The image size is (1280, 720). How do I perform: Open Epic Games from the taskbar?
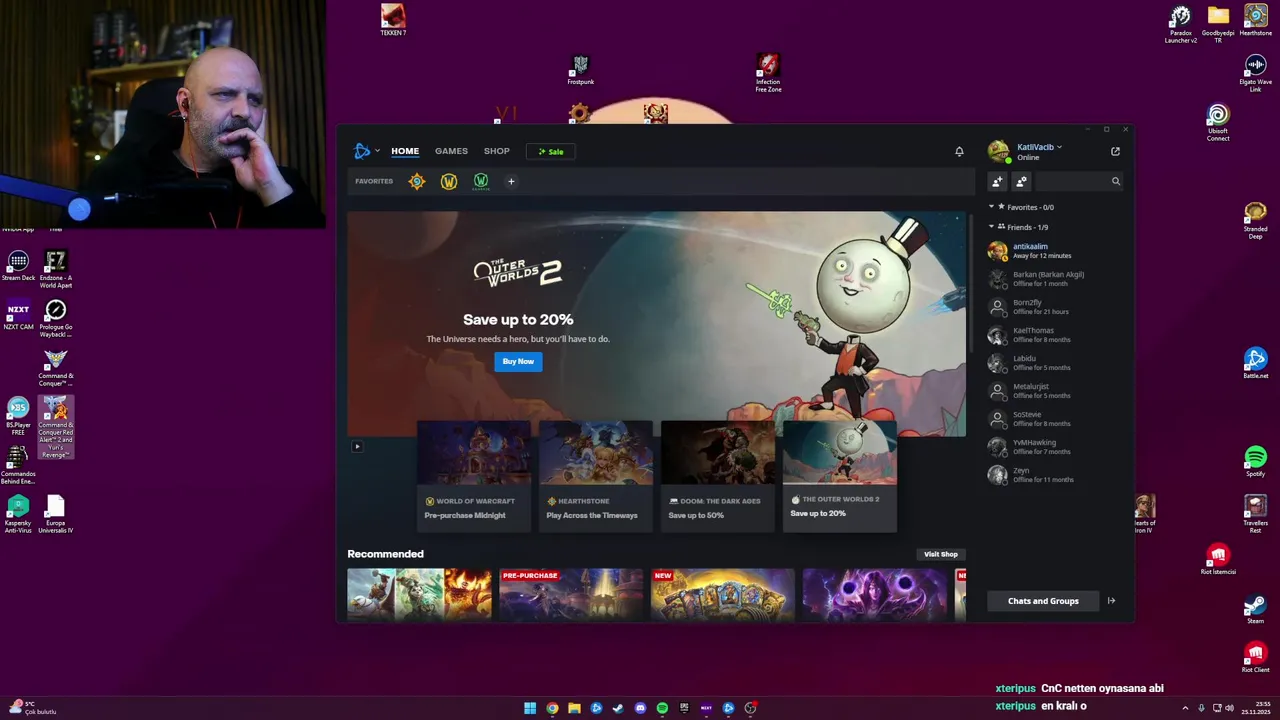[x=684, y=708]
